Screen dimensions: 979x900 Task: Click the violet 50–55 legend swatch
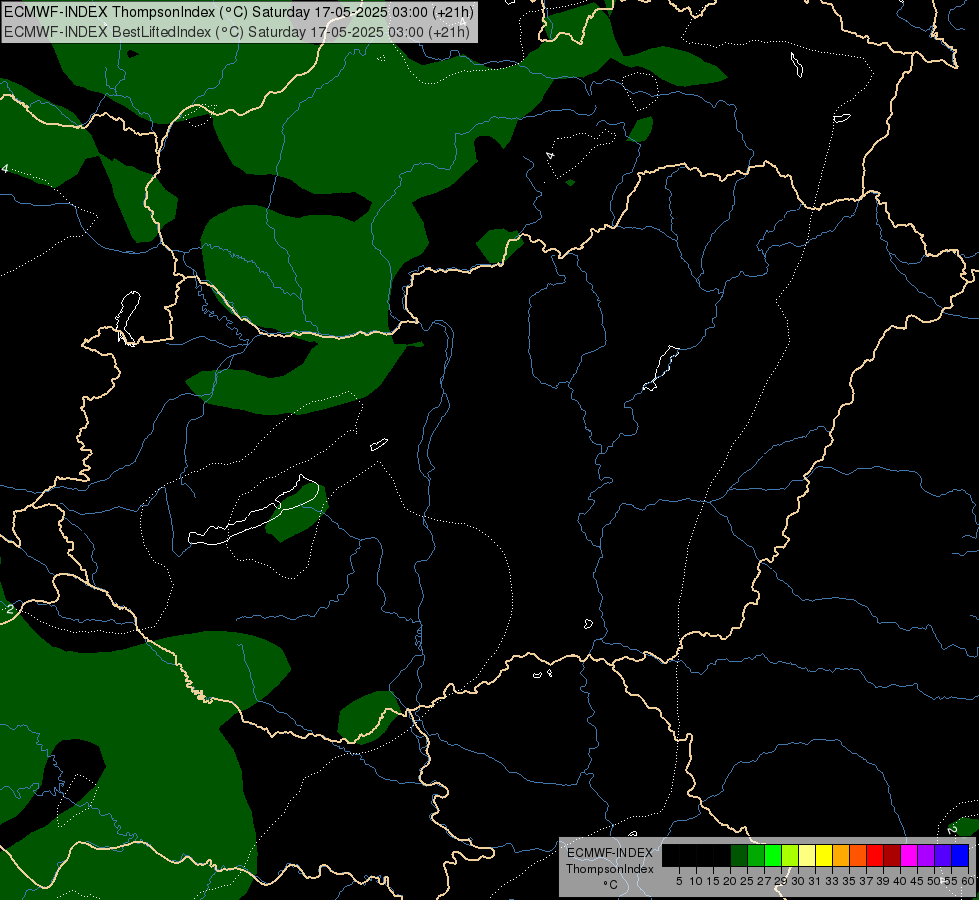[943, 855]
